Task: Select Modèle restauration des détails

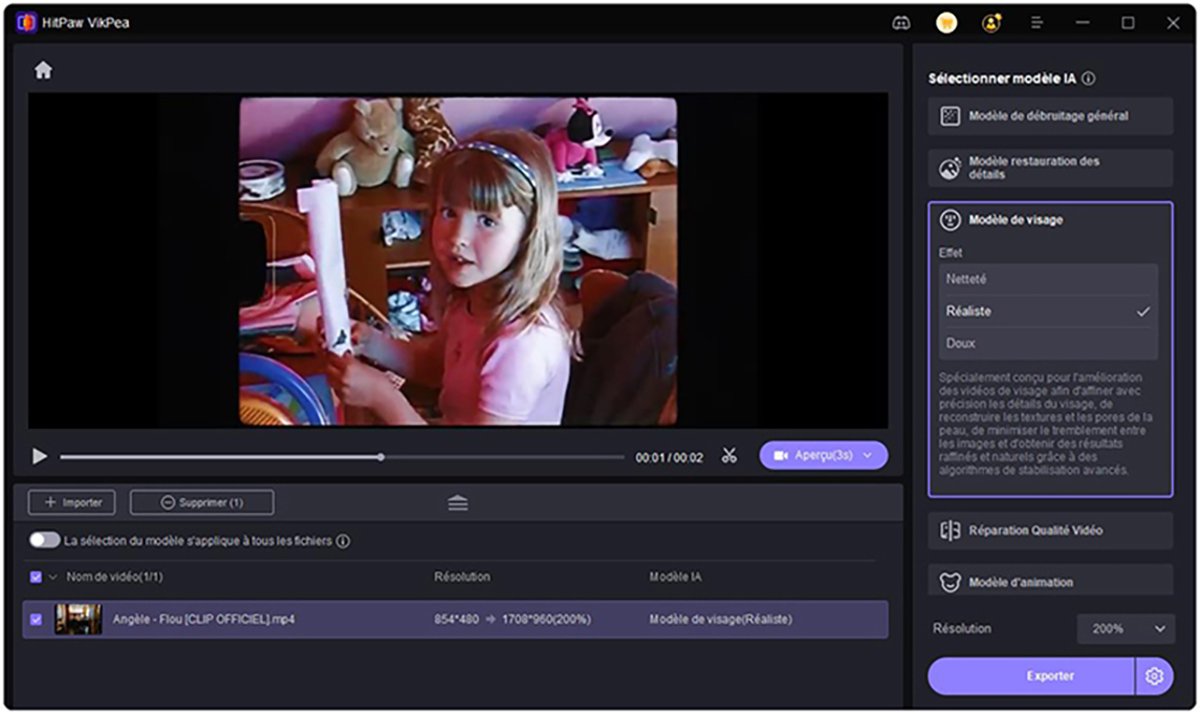Action: (x=1050, y=168)
